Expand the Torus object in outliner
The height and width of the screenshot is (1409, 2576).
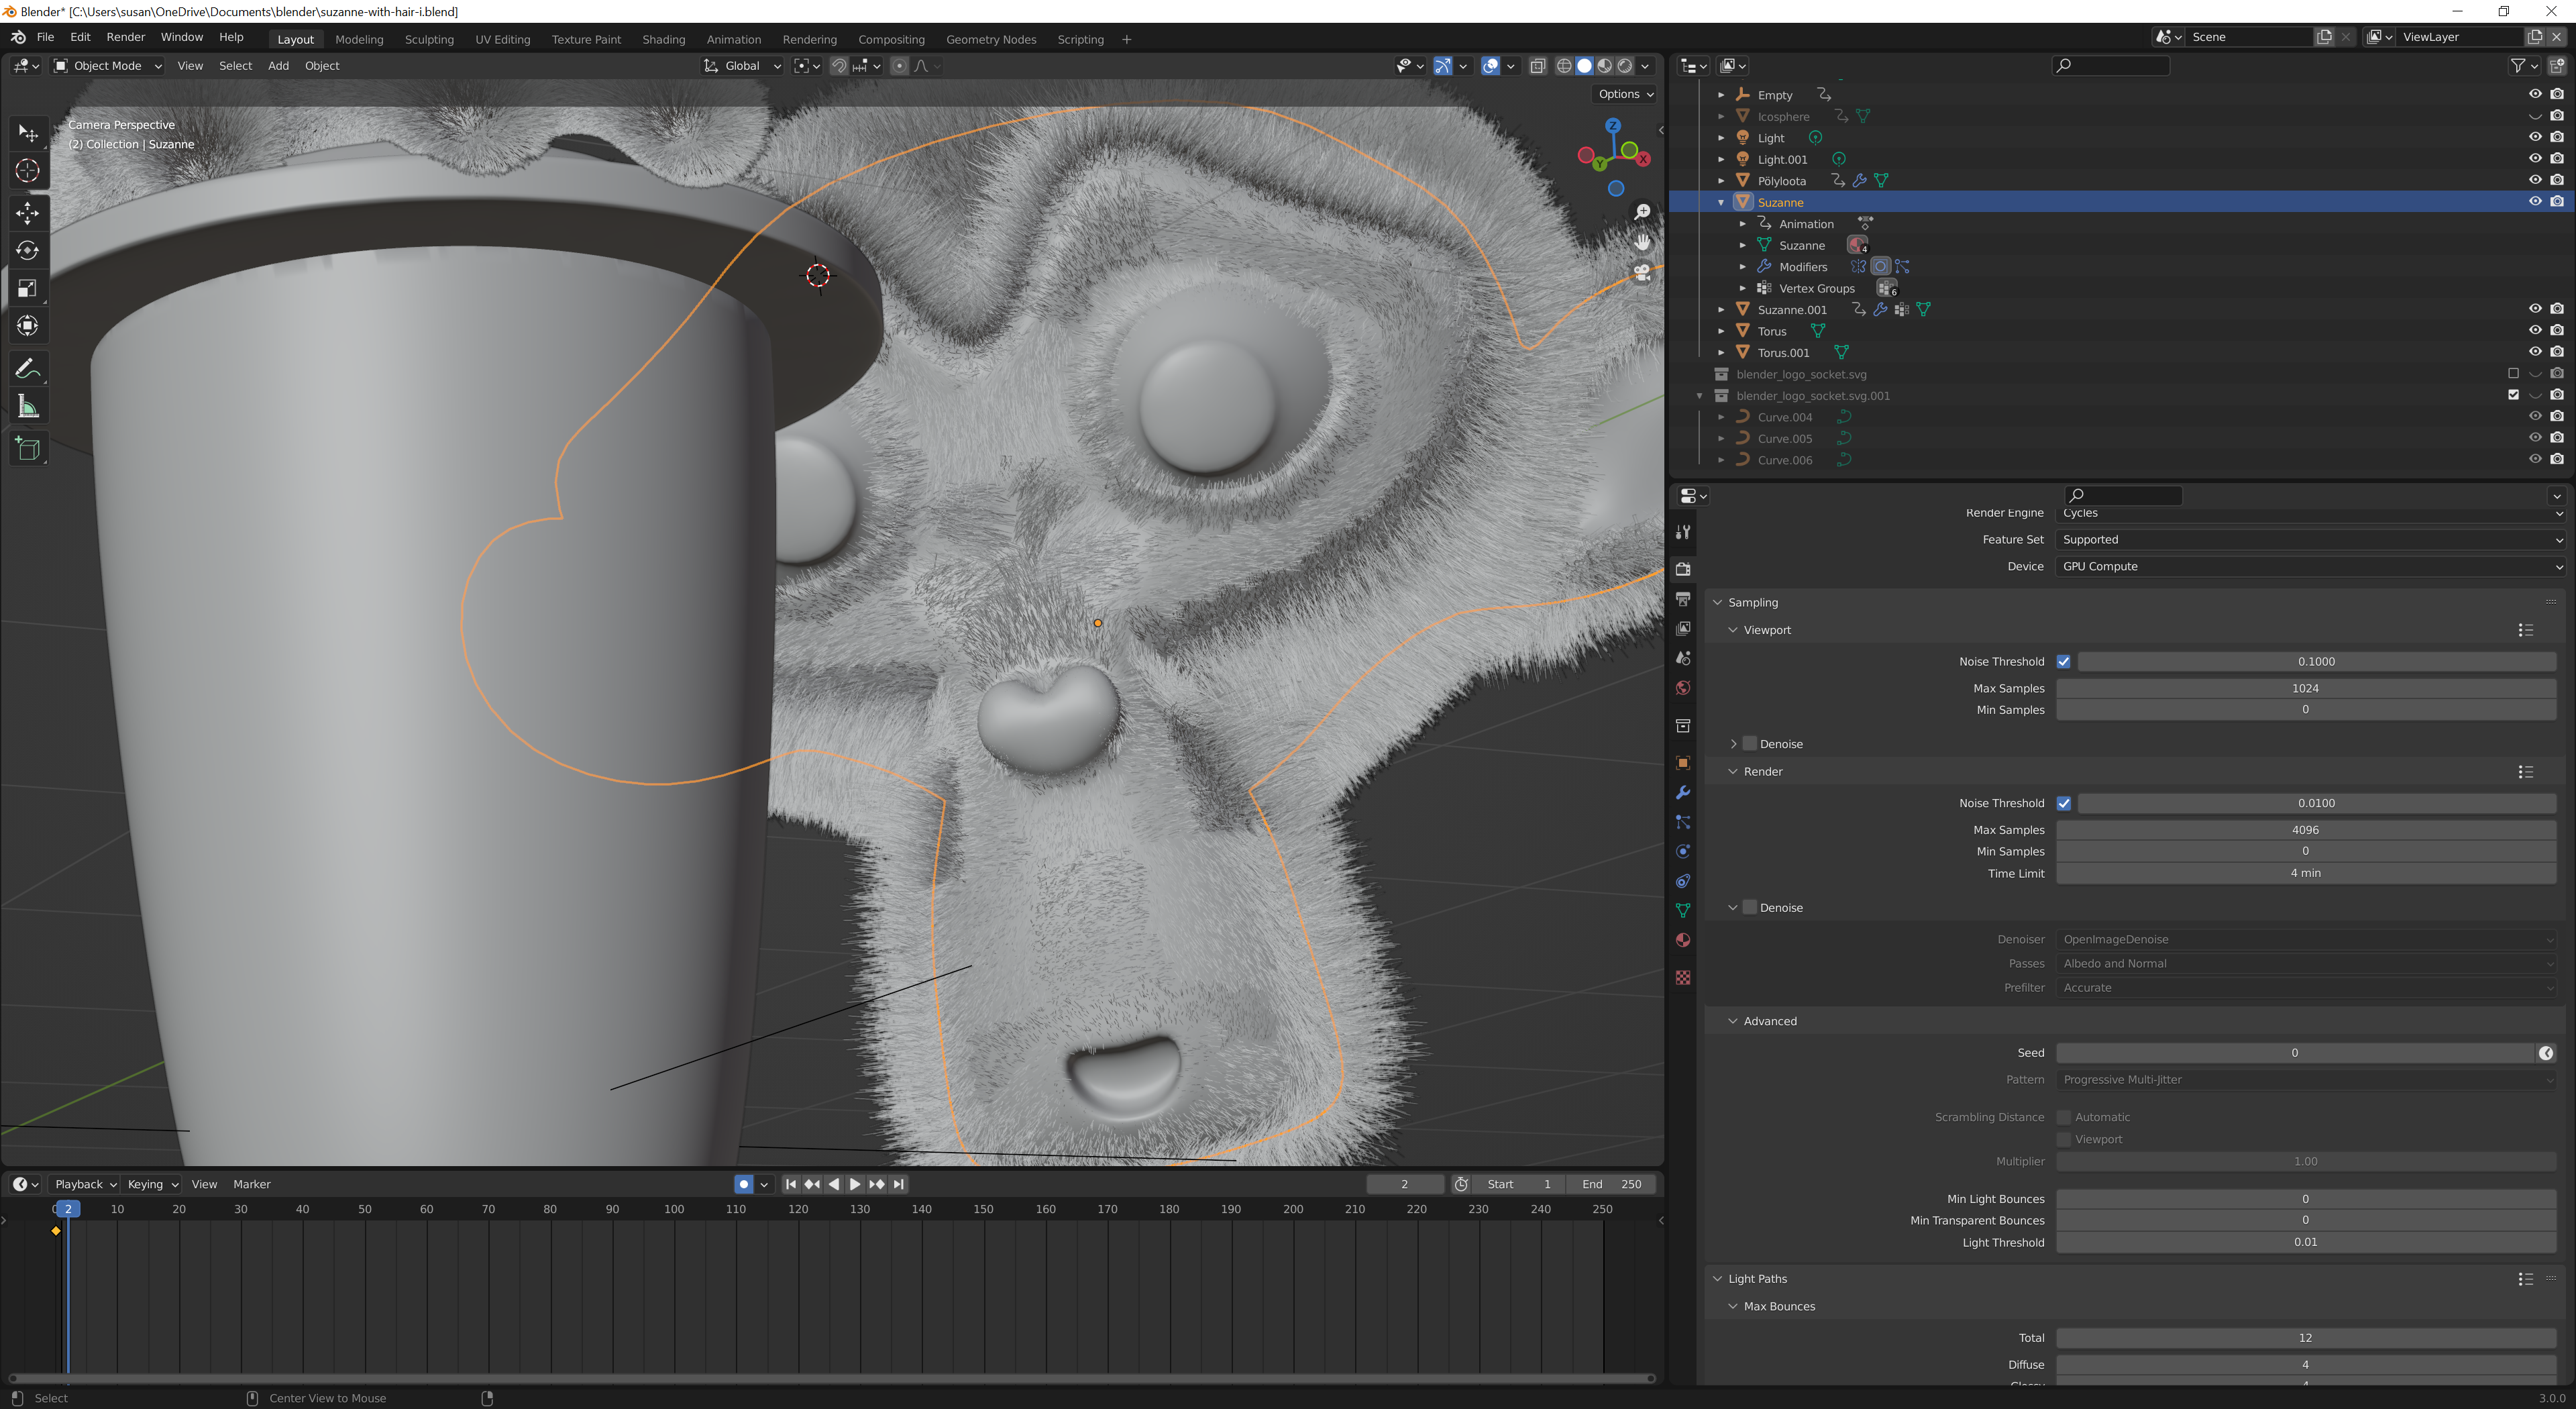(x=1721, y=331)
